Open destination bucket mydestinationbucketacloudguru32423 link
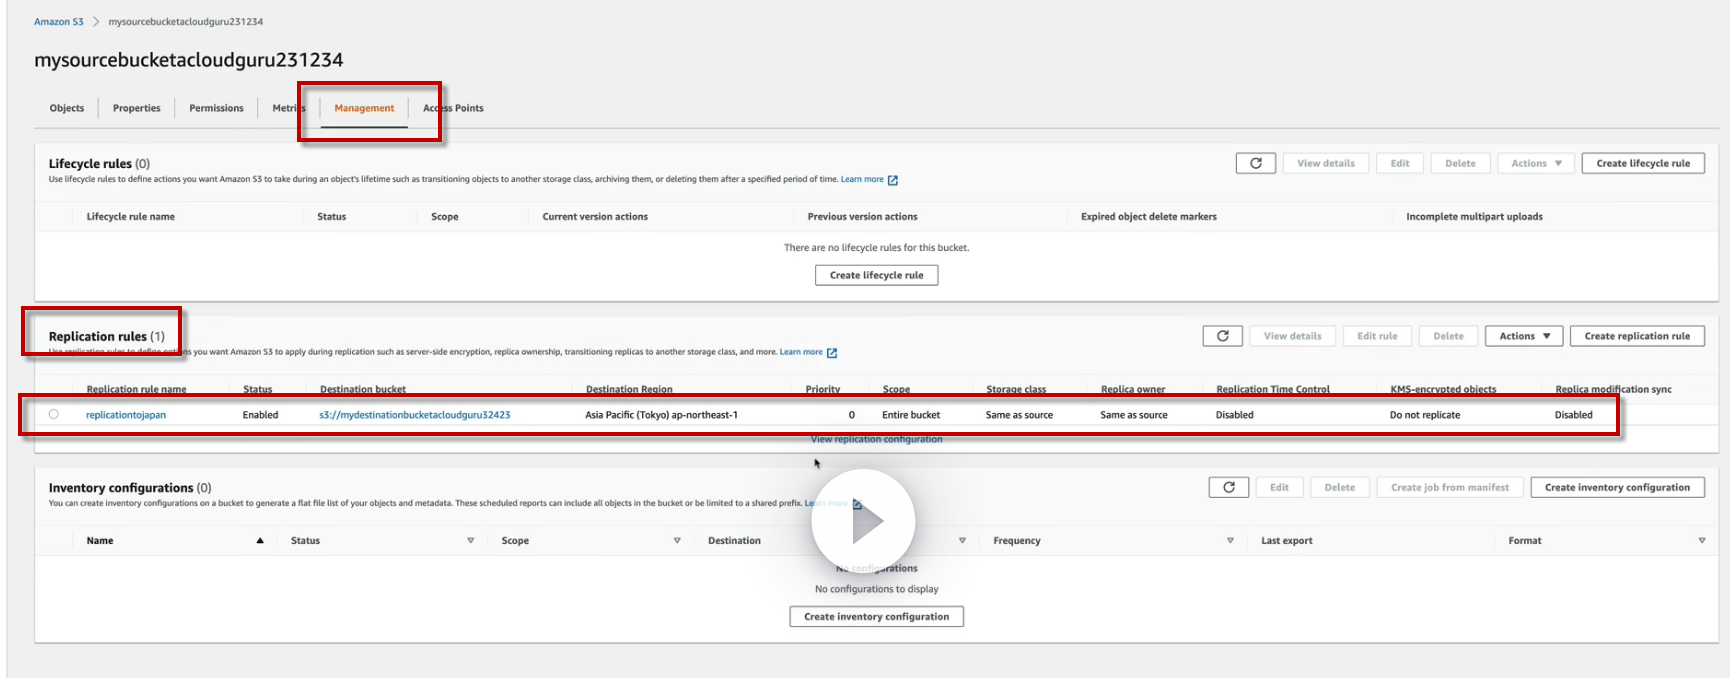This screenshot has width=1730, height=678. [x=415, y=415]
